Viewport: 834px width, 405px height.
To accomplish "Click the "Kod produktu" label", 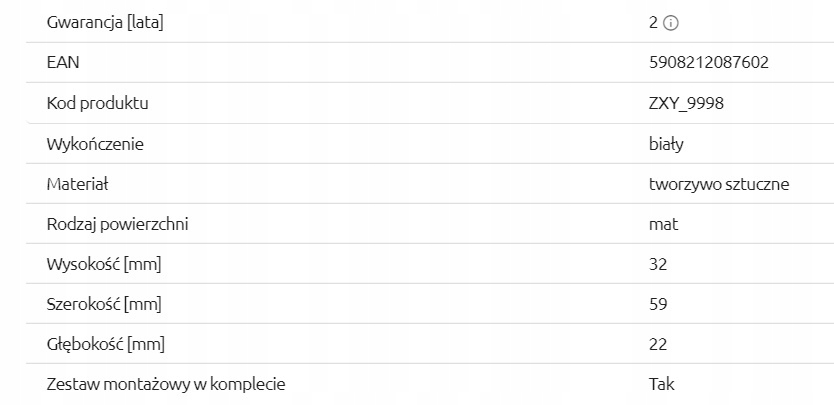I will coord(98,103).
